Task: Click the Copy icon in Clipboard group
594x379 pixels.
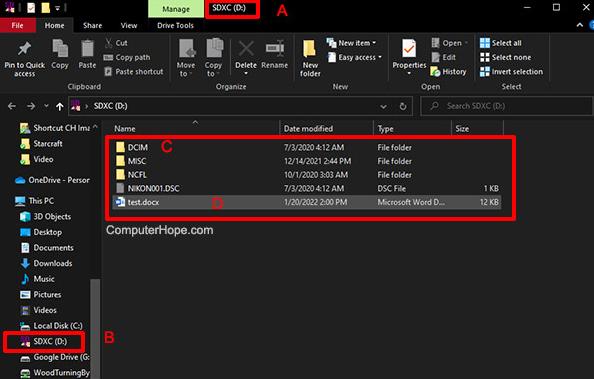Action: tap(60, 49)
